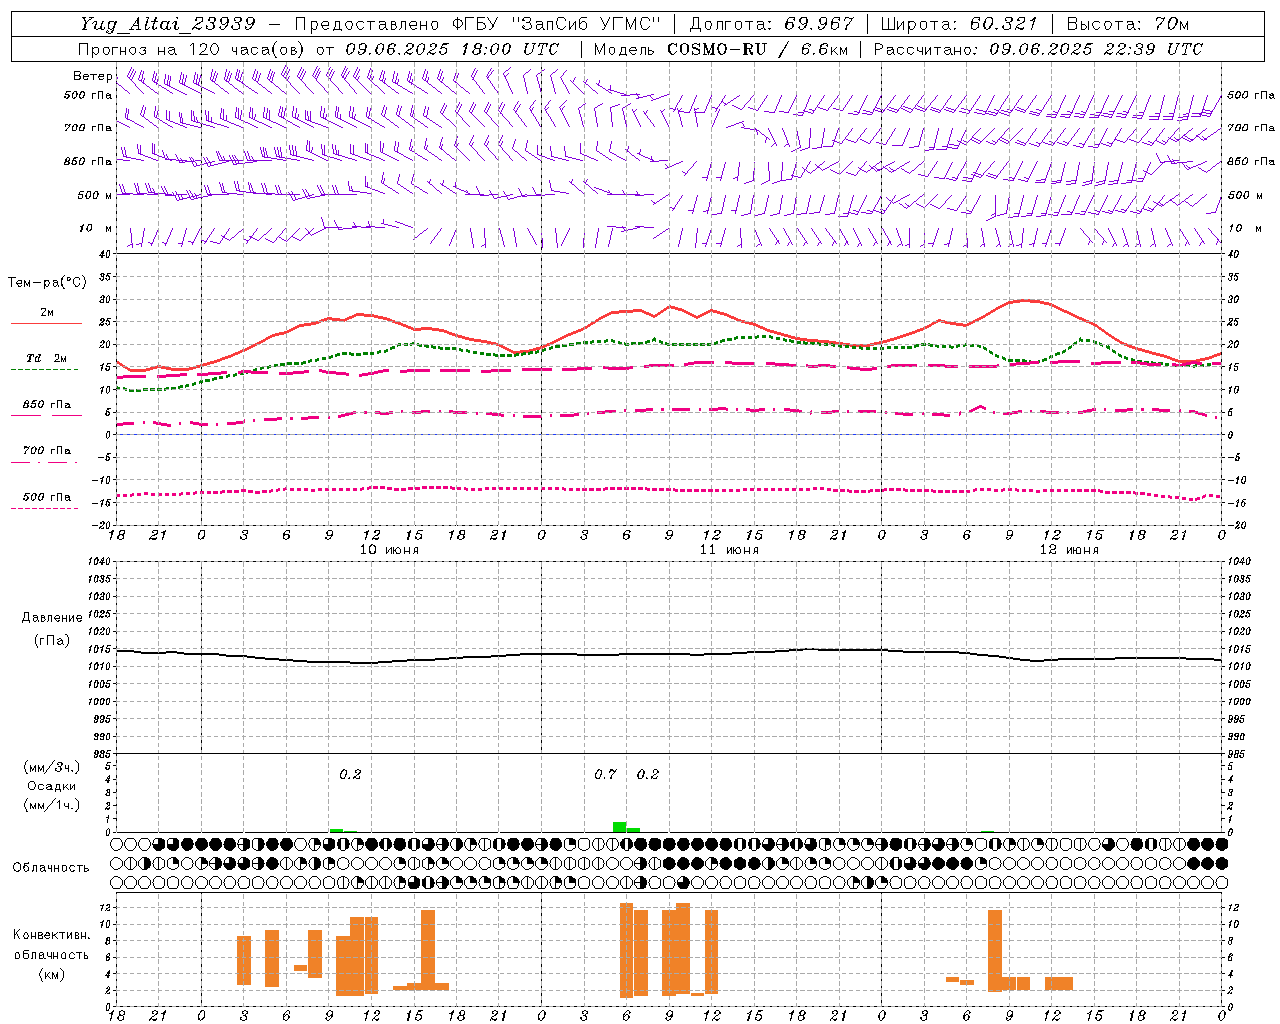Click the Тем-ра(°C) axis label
The height and width of the screenshot is (1024, 1280).
click(47, 283)
